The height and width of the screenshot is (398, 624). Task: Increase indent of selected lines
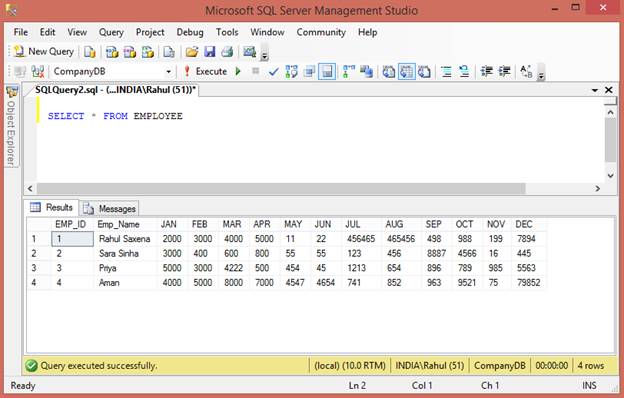tap(504, 72)
